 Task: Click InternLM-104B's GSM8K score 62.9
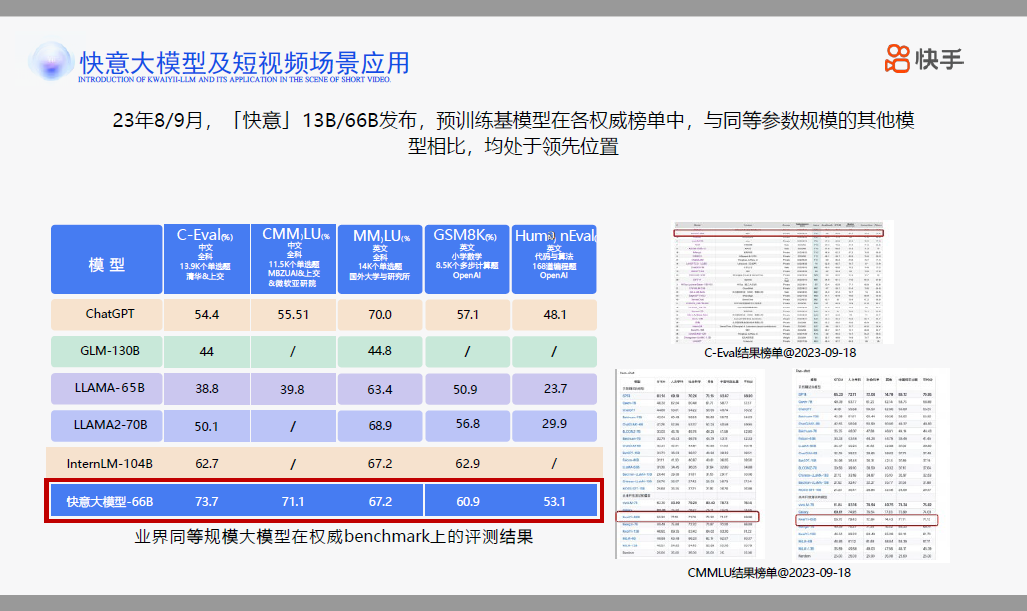tap(468, 464)
